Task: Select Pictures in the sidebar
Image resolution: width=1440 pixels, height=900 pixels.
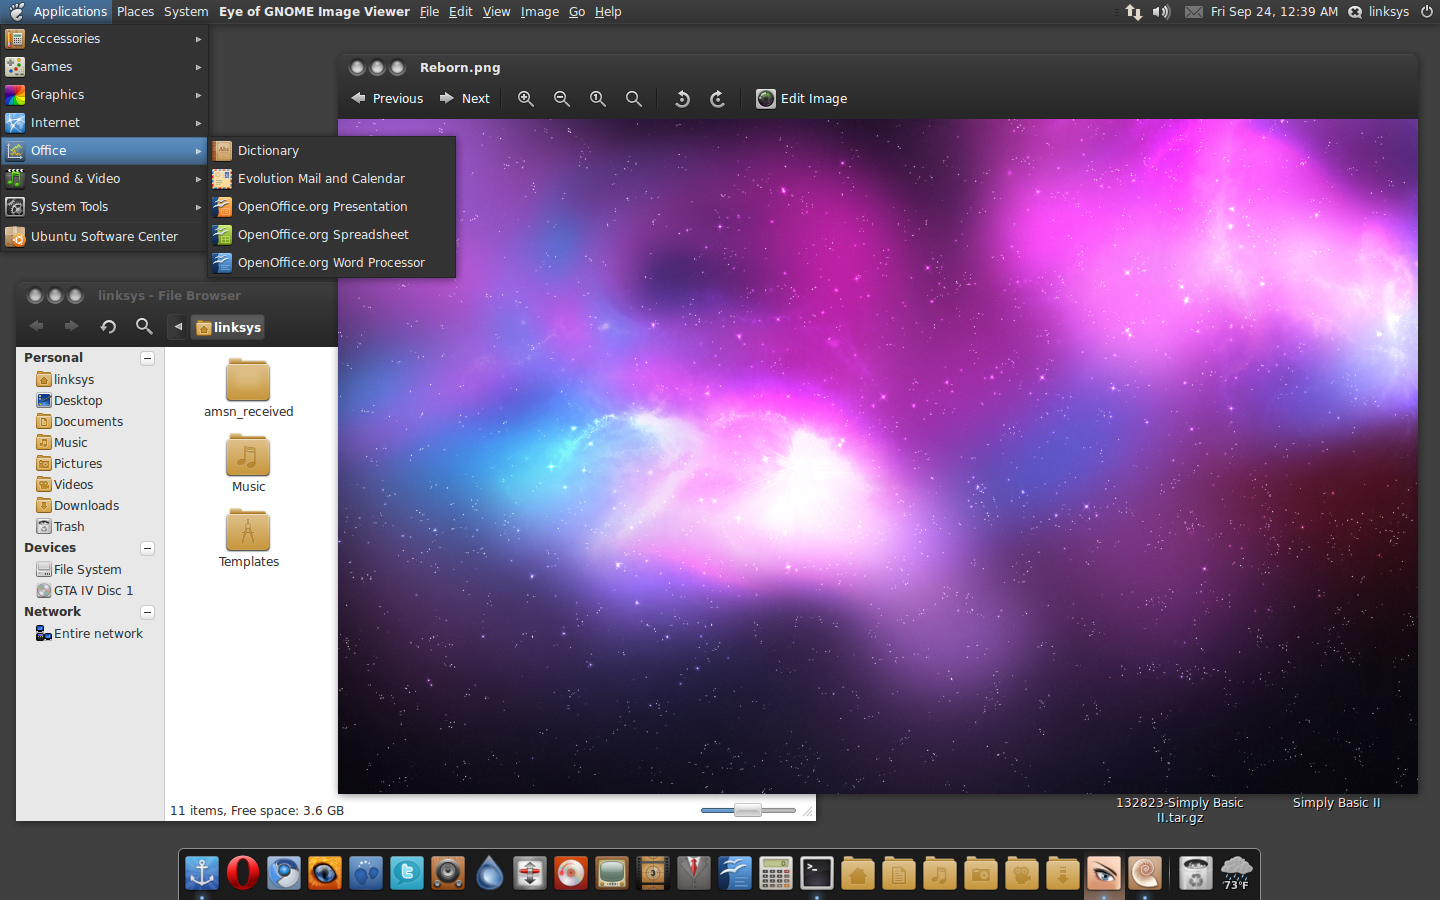Action: 70,463
